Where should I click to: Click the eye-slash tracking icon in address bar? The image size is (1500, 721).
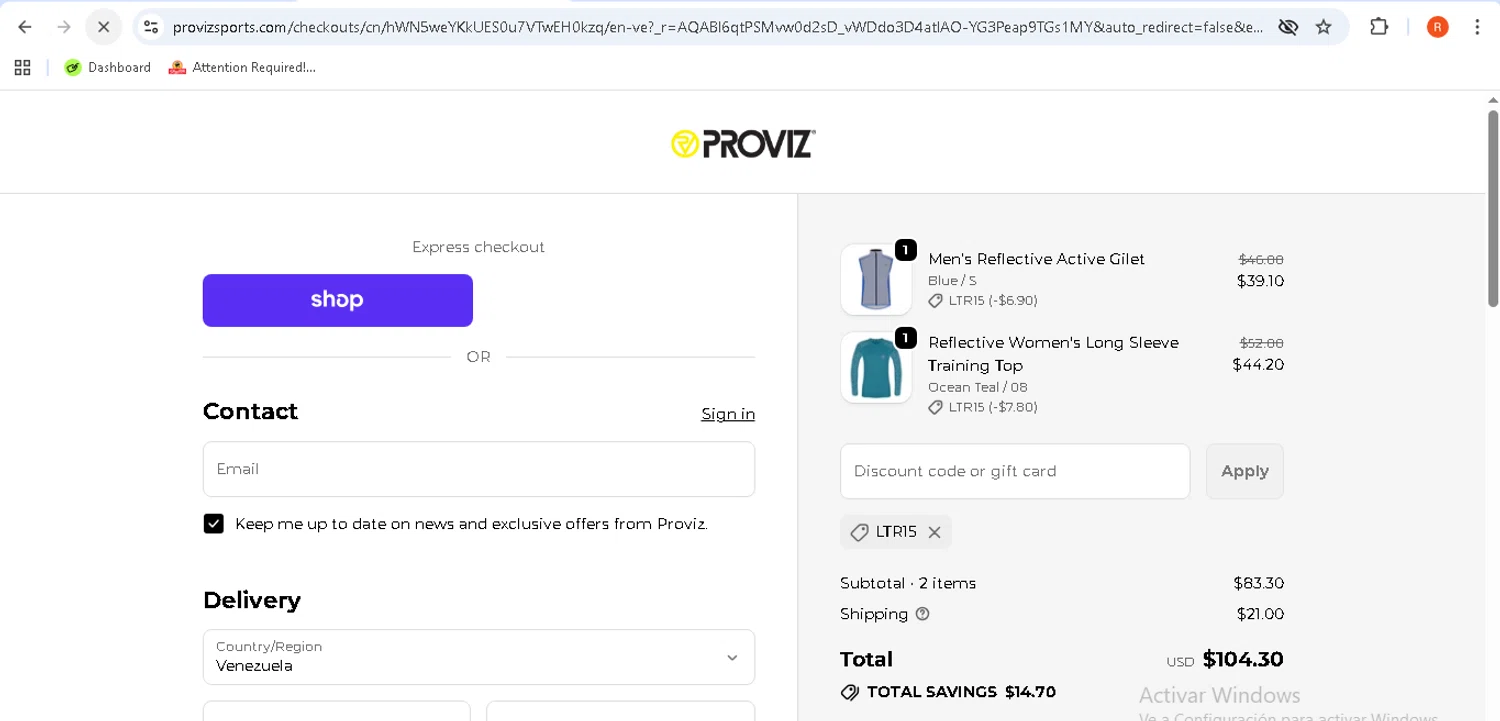point(1288,27)
